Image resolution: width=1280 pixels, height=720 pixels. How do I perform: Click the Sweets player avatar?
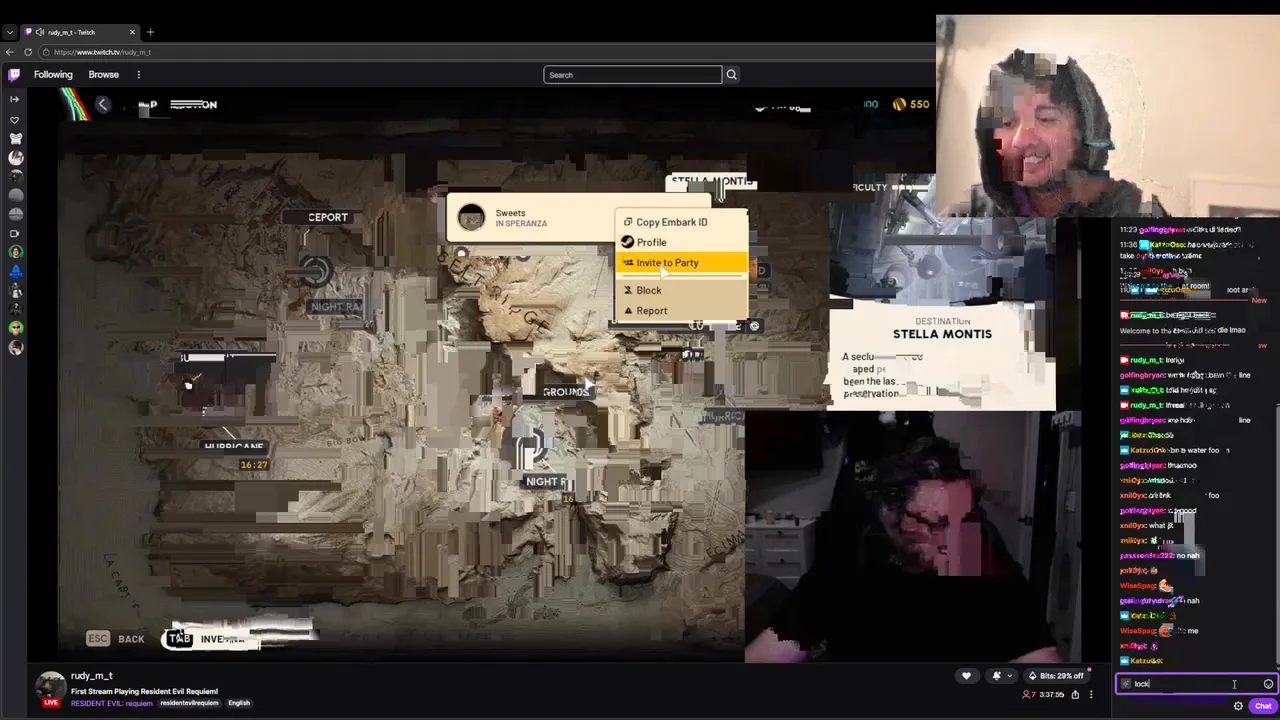471,217
